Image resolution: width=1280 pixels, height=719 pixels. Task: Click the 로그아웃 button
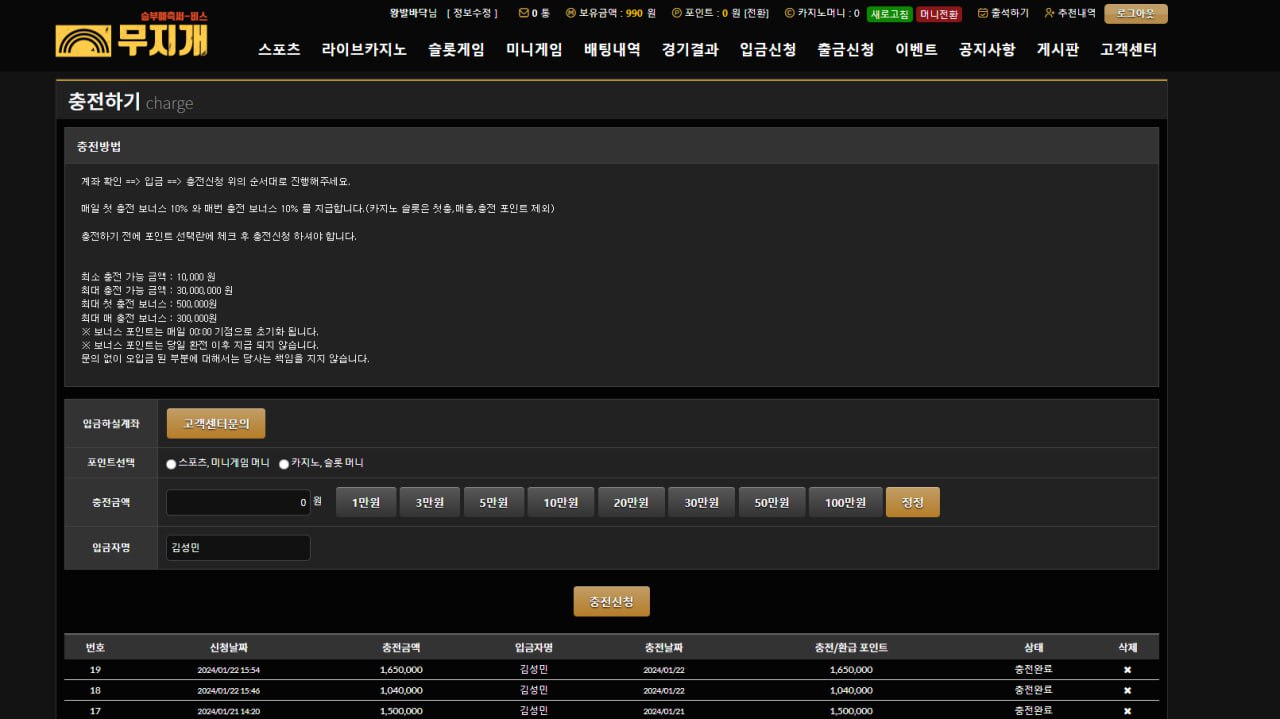[x=1135, y=14]
